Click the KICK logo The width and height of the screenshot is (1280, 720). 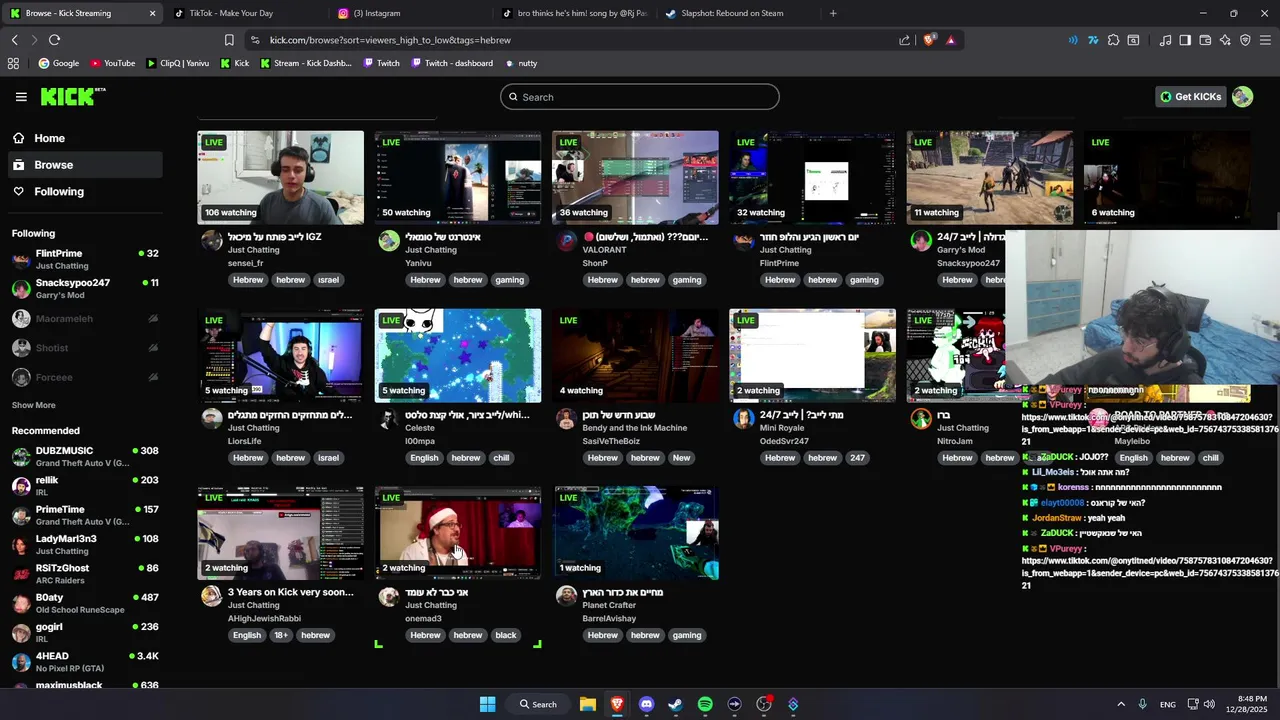click(73, 96)
